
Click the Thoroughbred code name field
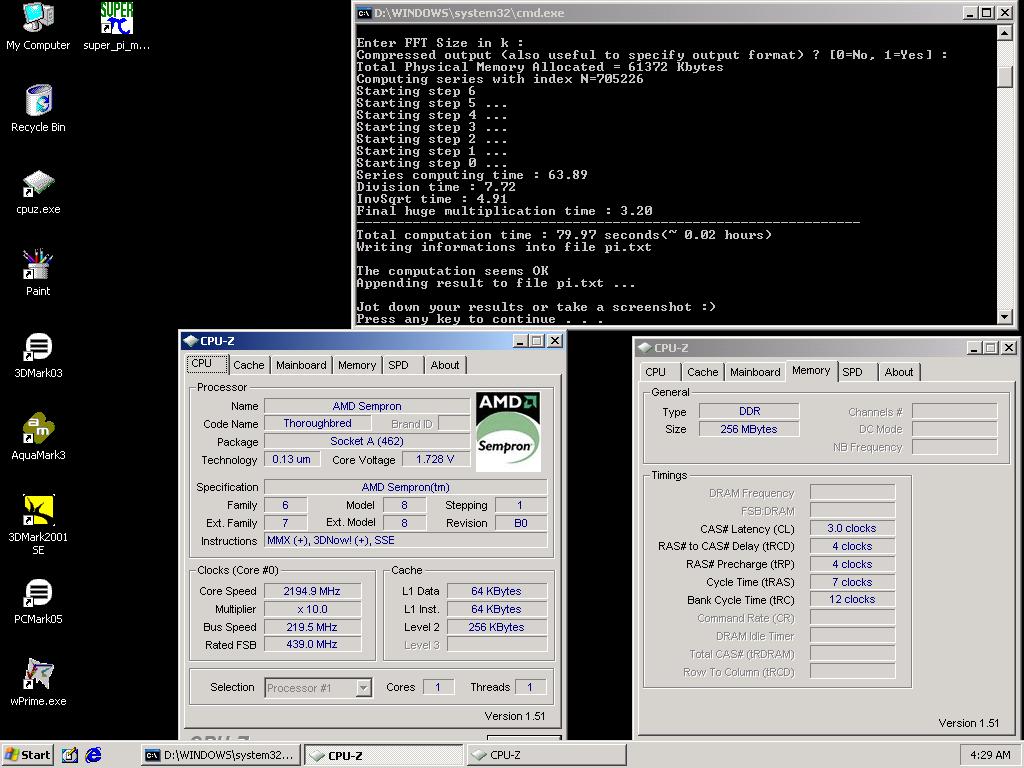[x=317, y=423]
